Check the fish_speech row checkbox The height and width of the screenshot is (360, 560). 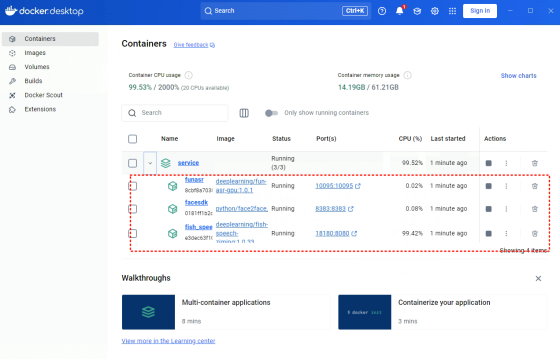(x=132, y=234)
